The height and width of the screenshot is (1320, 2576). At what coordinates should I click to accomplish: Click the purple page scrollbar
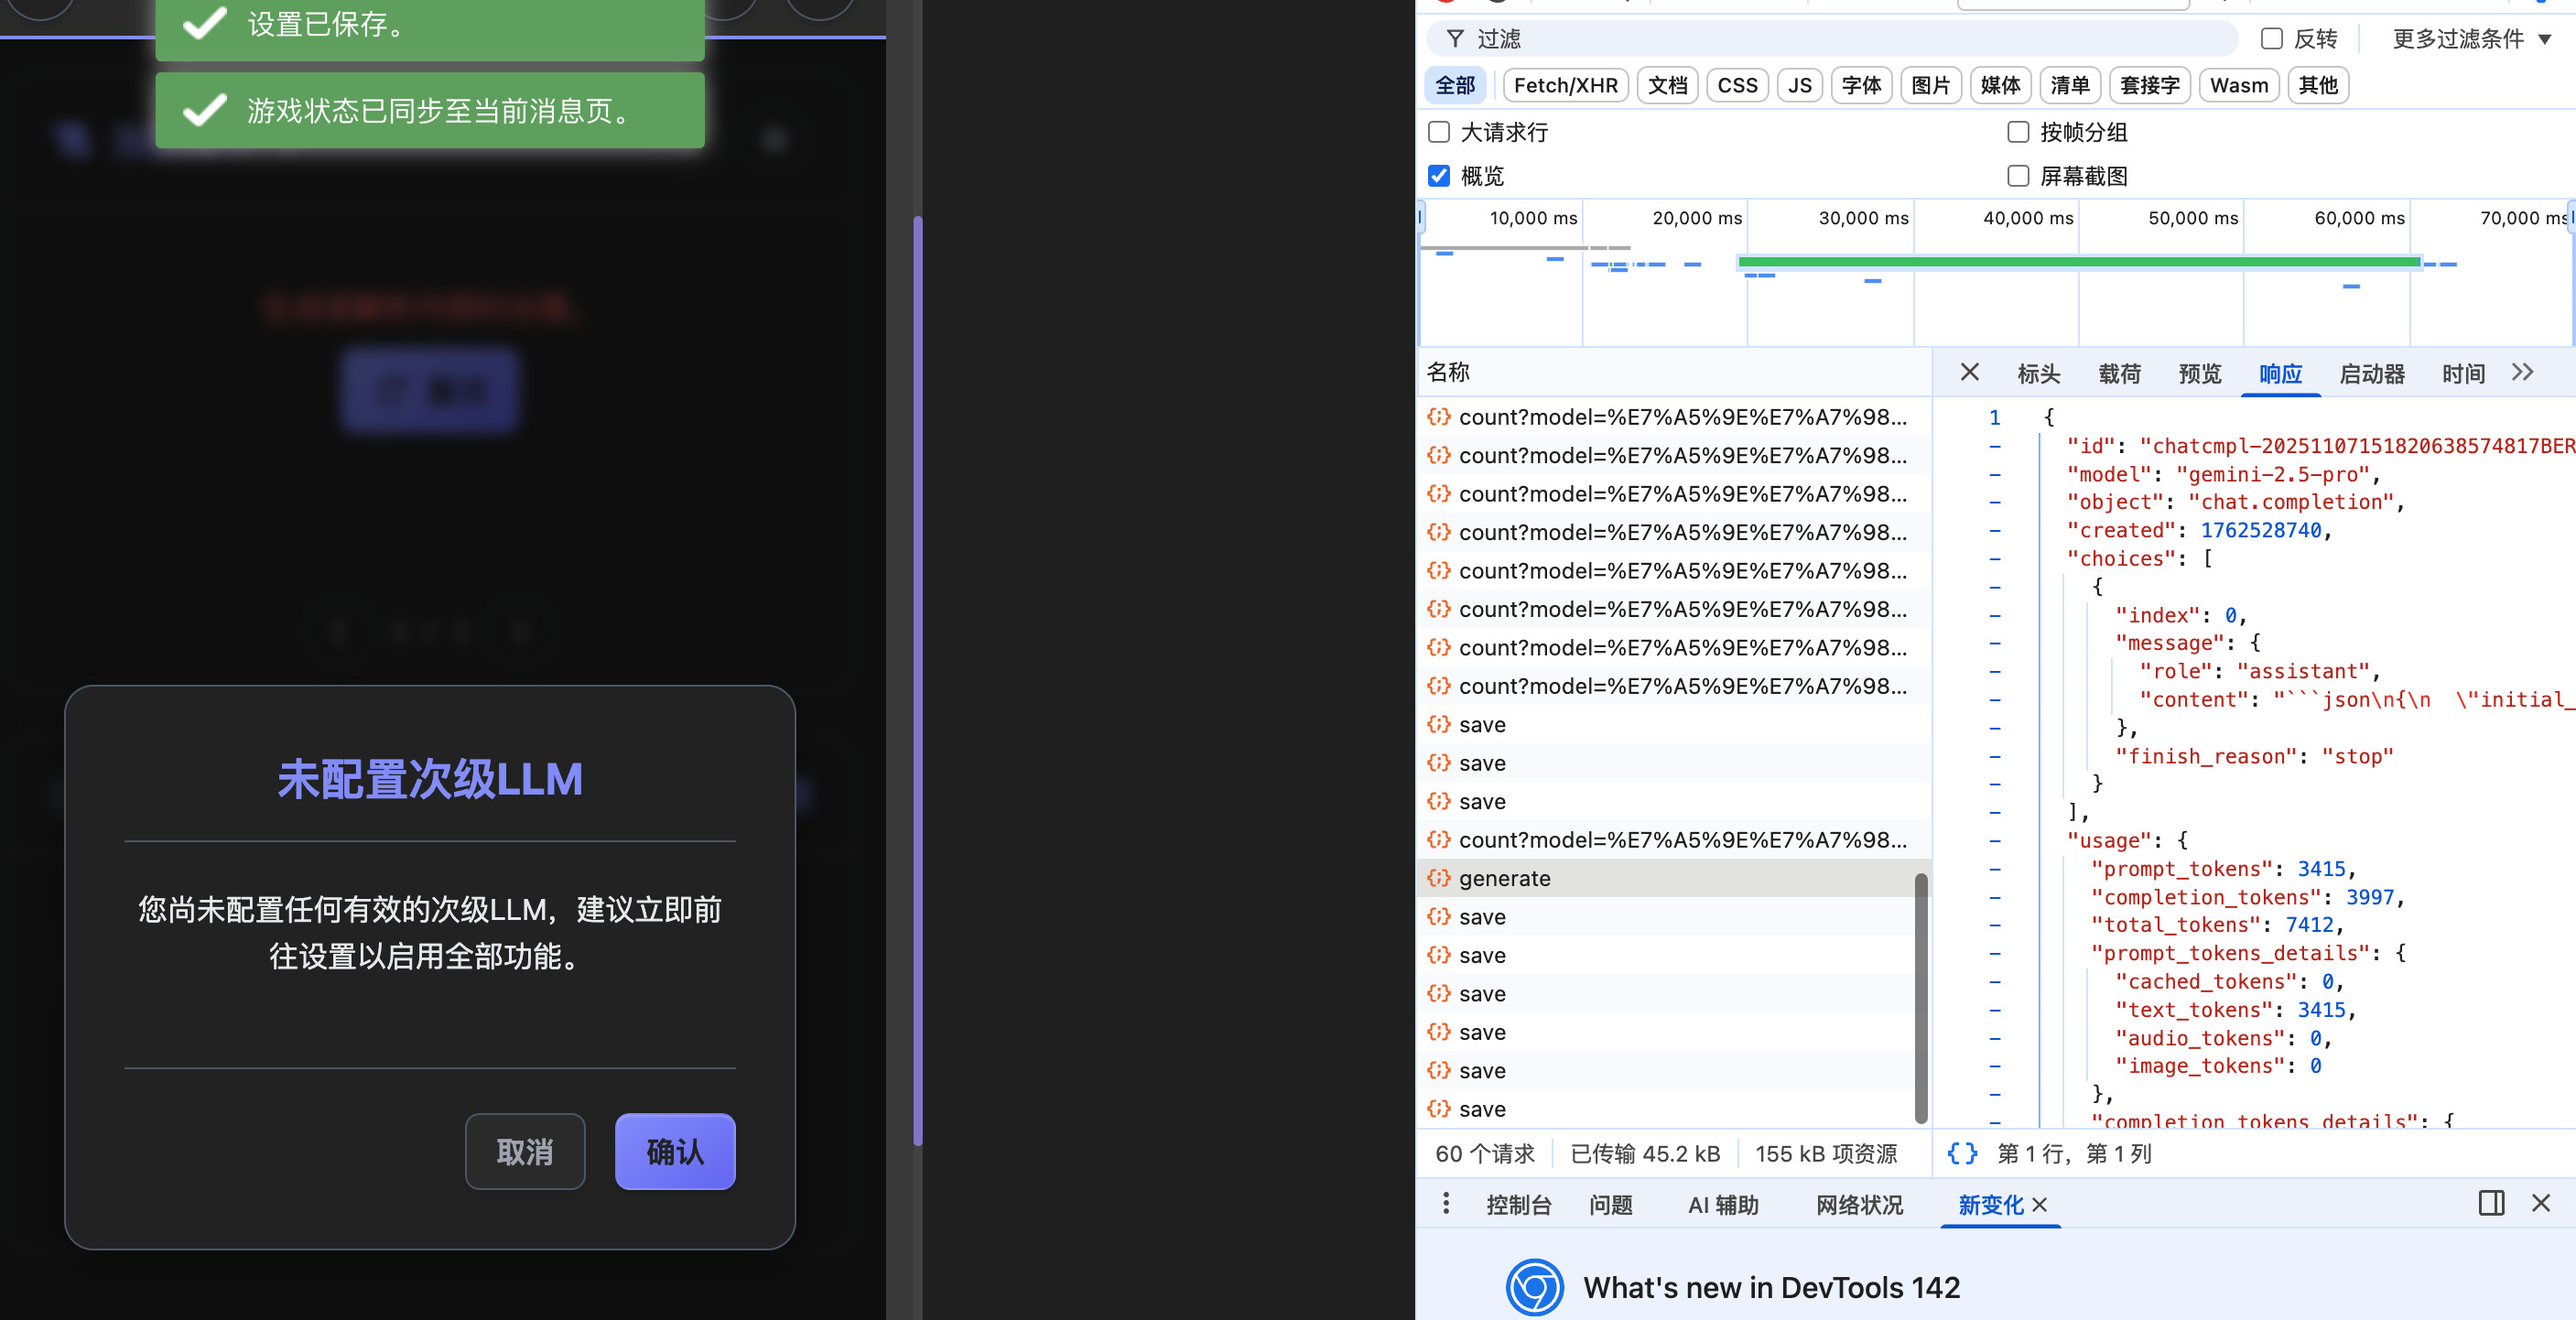pyautogui.click(x=918, y=680)
